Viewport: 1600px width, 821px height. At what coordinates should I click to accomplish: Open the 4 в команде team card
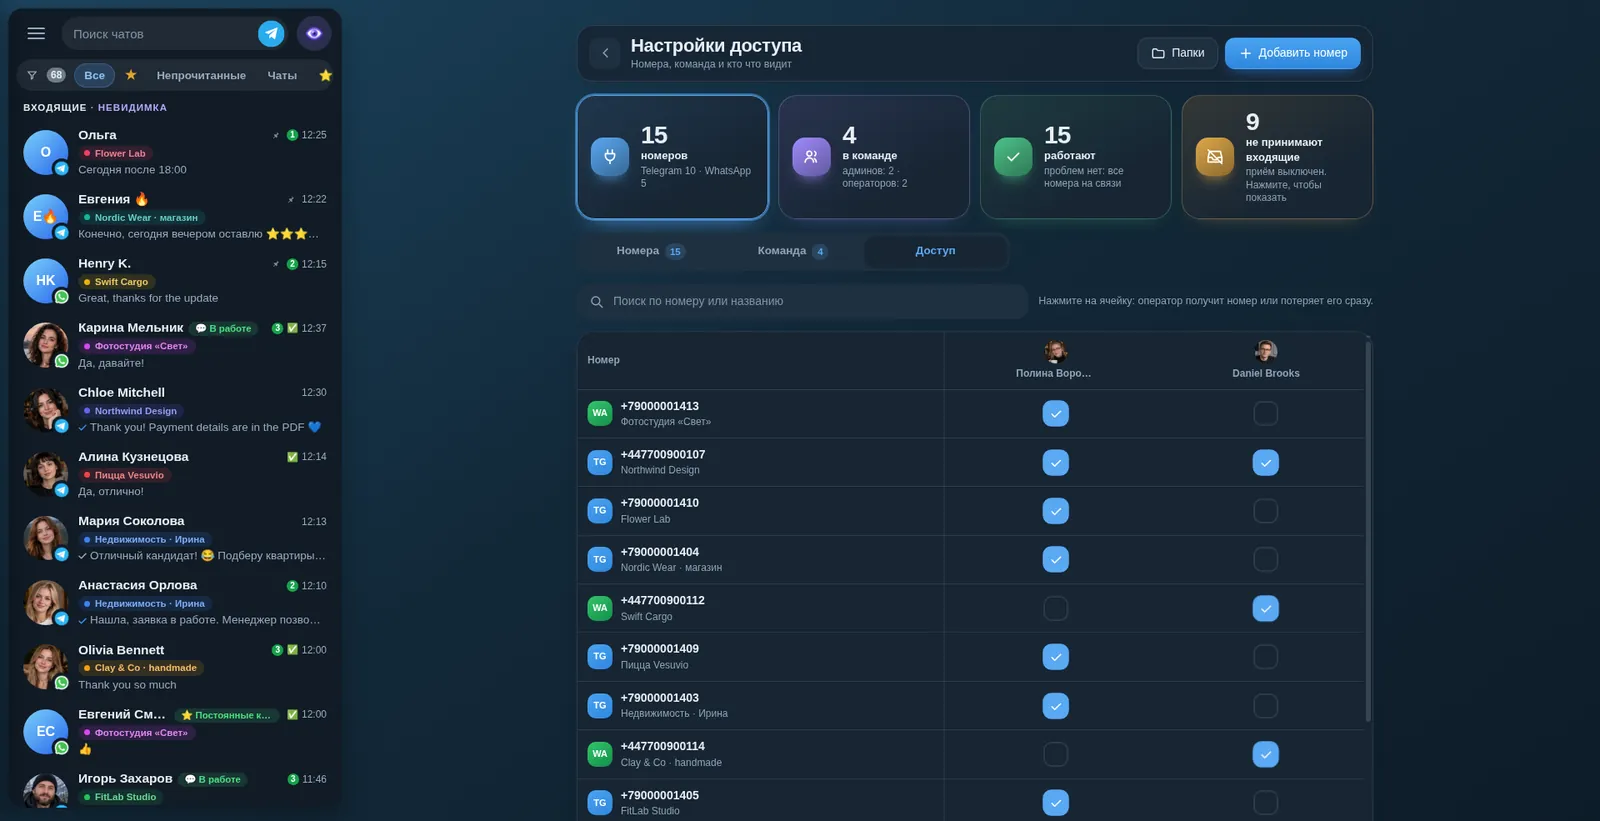point(874,157)
